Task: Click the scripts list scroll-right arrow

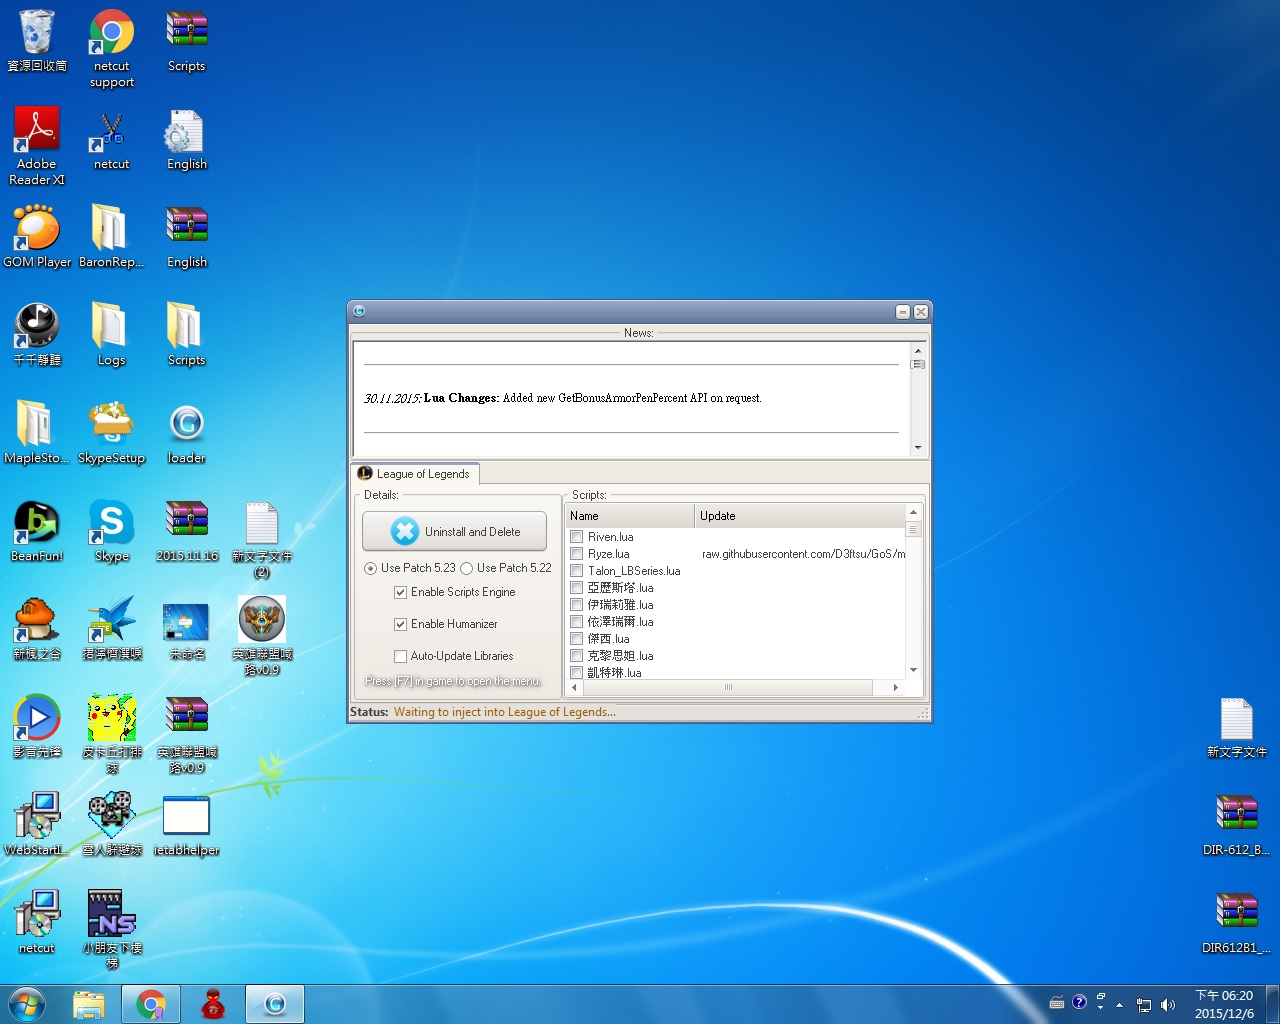Action: point(895,687)
